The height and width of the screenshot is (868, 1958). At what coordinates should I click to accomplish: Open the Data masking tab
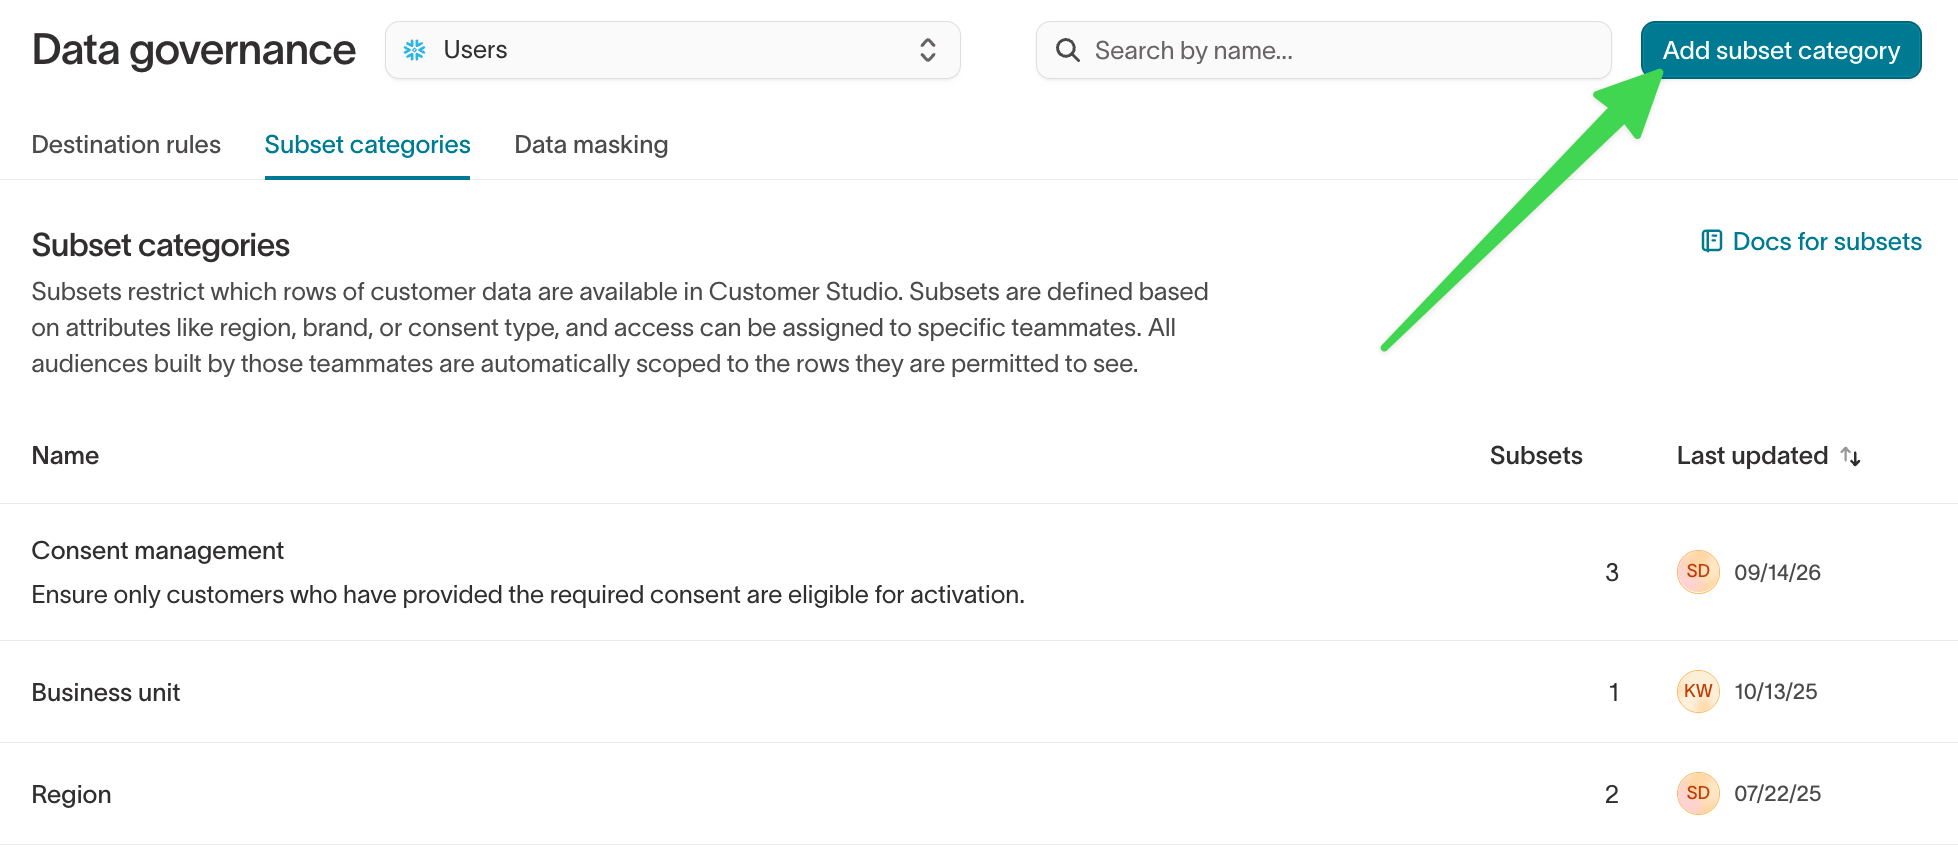pos(591,145)
